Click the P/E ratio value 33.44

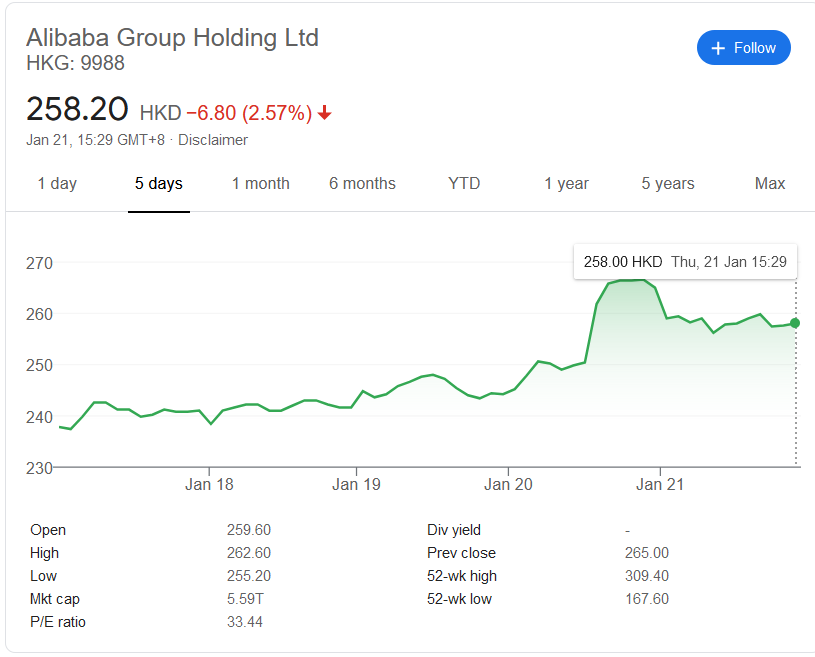(244, 622)
